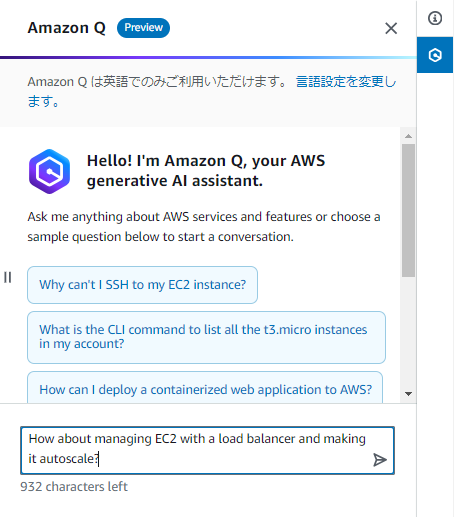Select "Why can't I SSH to my EC2 instance?"
Screen dimensions: 454x517
142,285
